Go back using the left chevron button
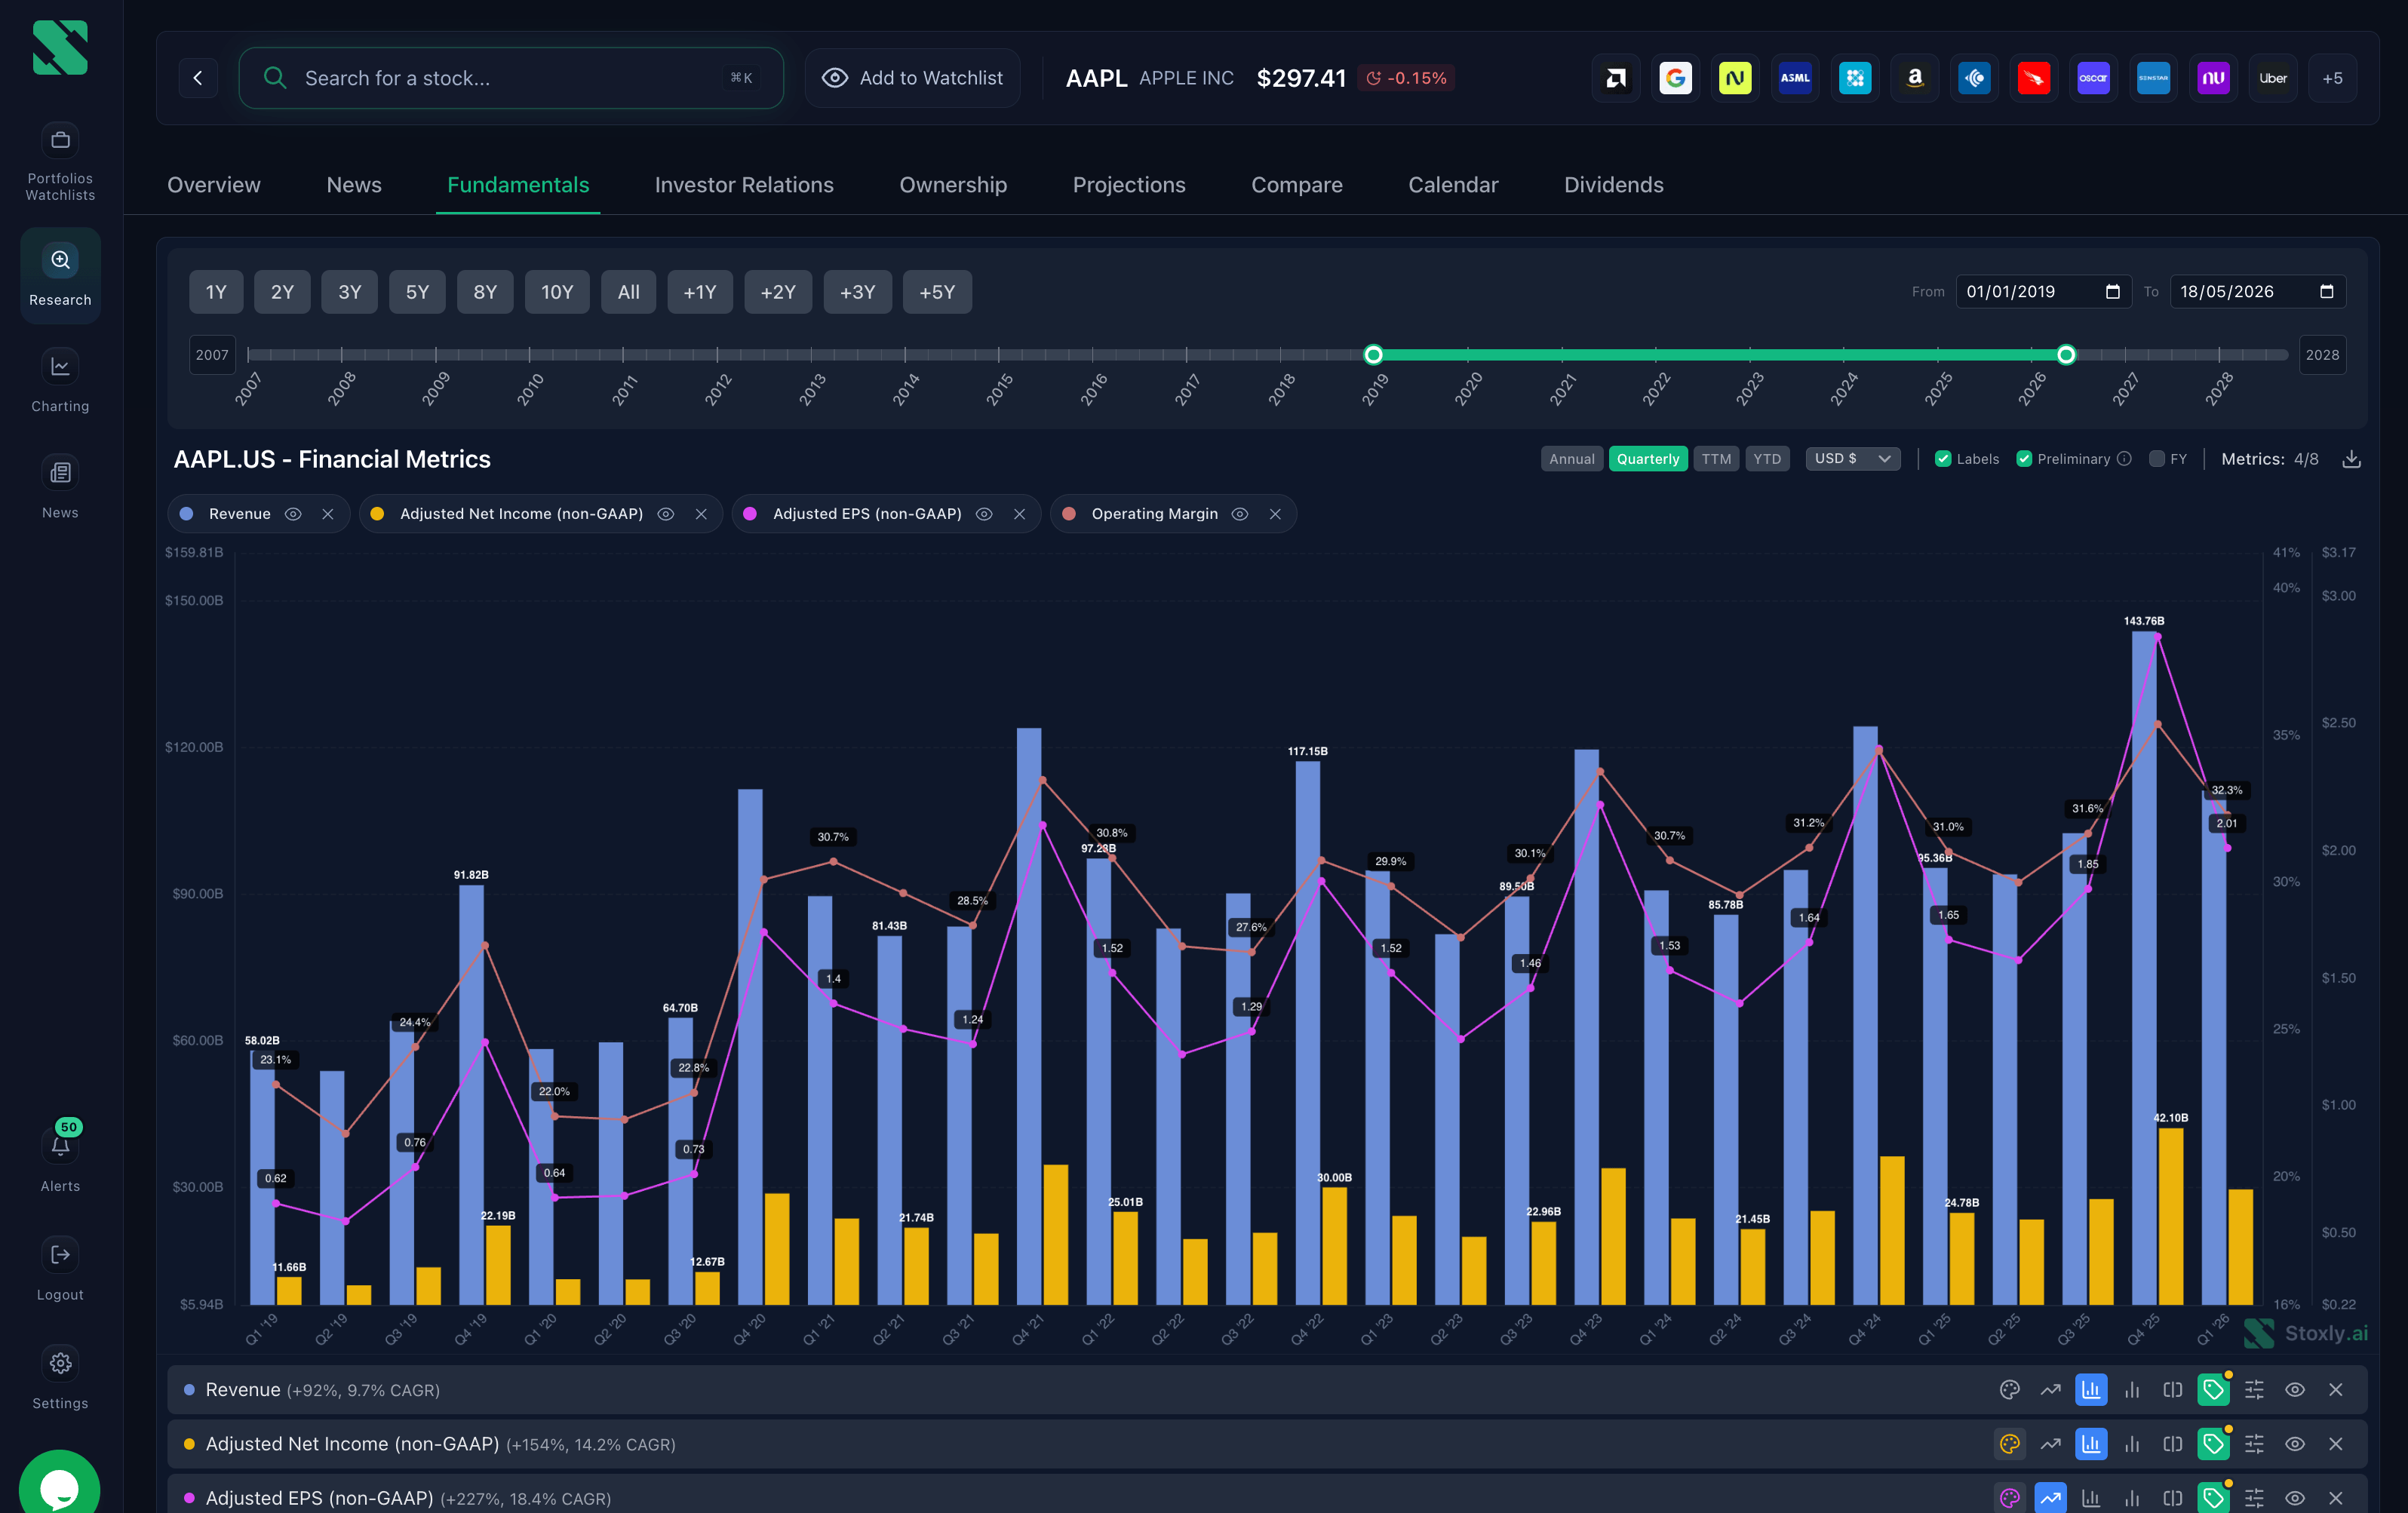Viewport: 2408px width, 1513px height. pyautogui.click(x=198, y=78)
